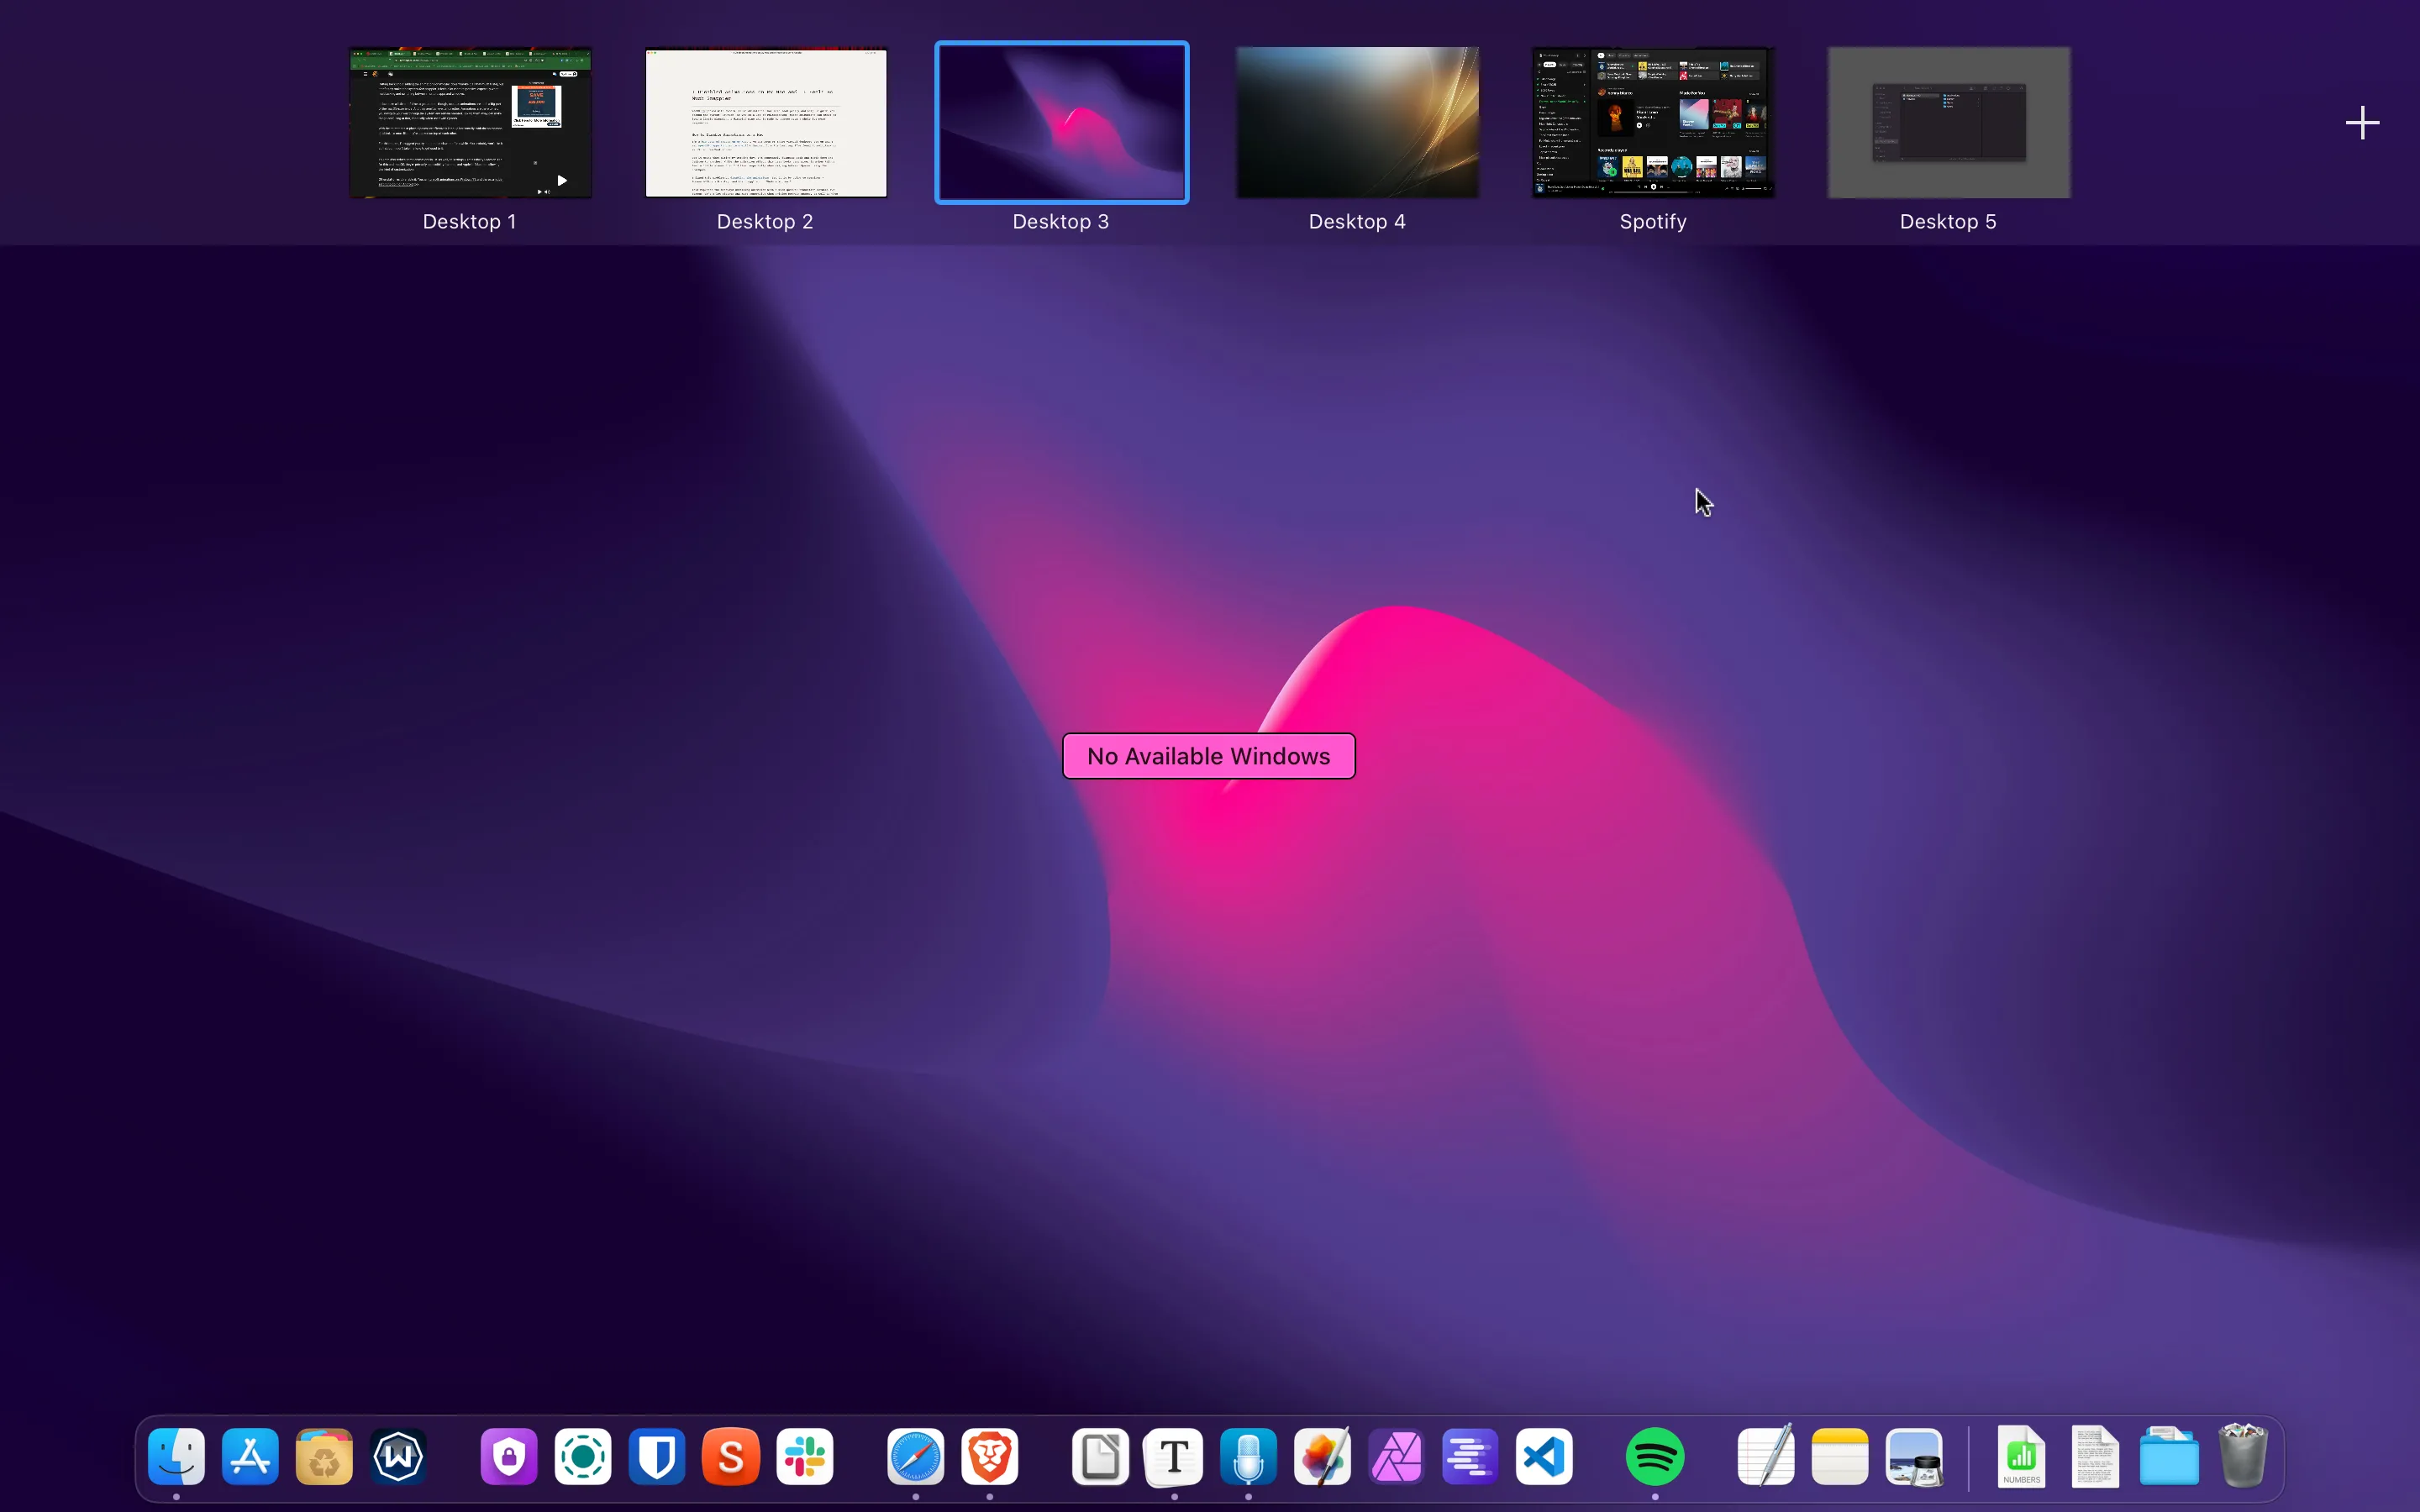Image resolution: width=2420 pixels, height=1512 pixels.
Task: Launch Safari browser
Action: point(914,1457)
